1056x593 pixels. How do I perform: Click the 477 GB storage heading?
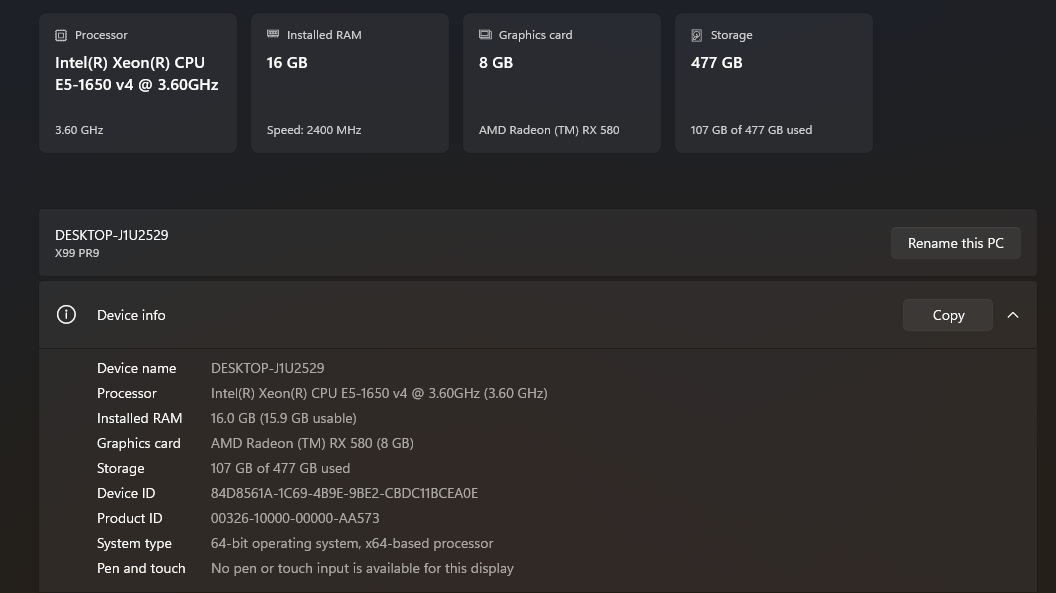click(717, 63)
